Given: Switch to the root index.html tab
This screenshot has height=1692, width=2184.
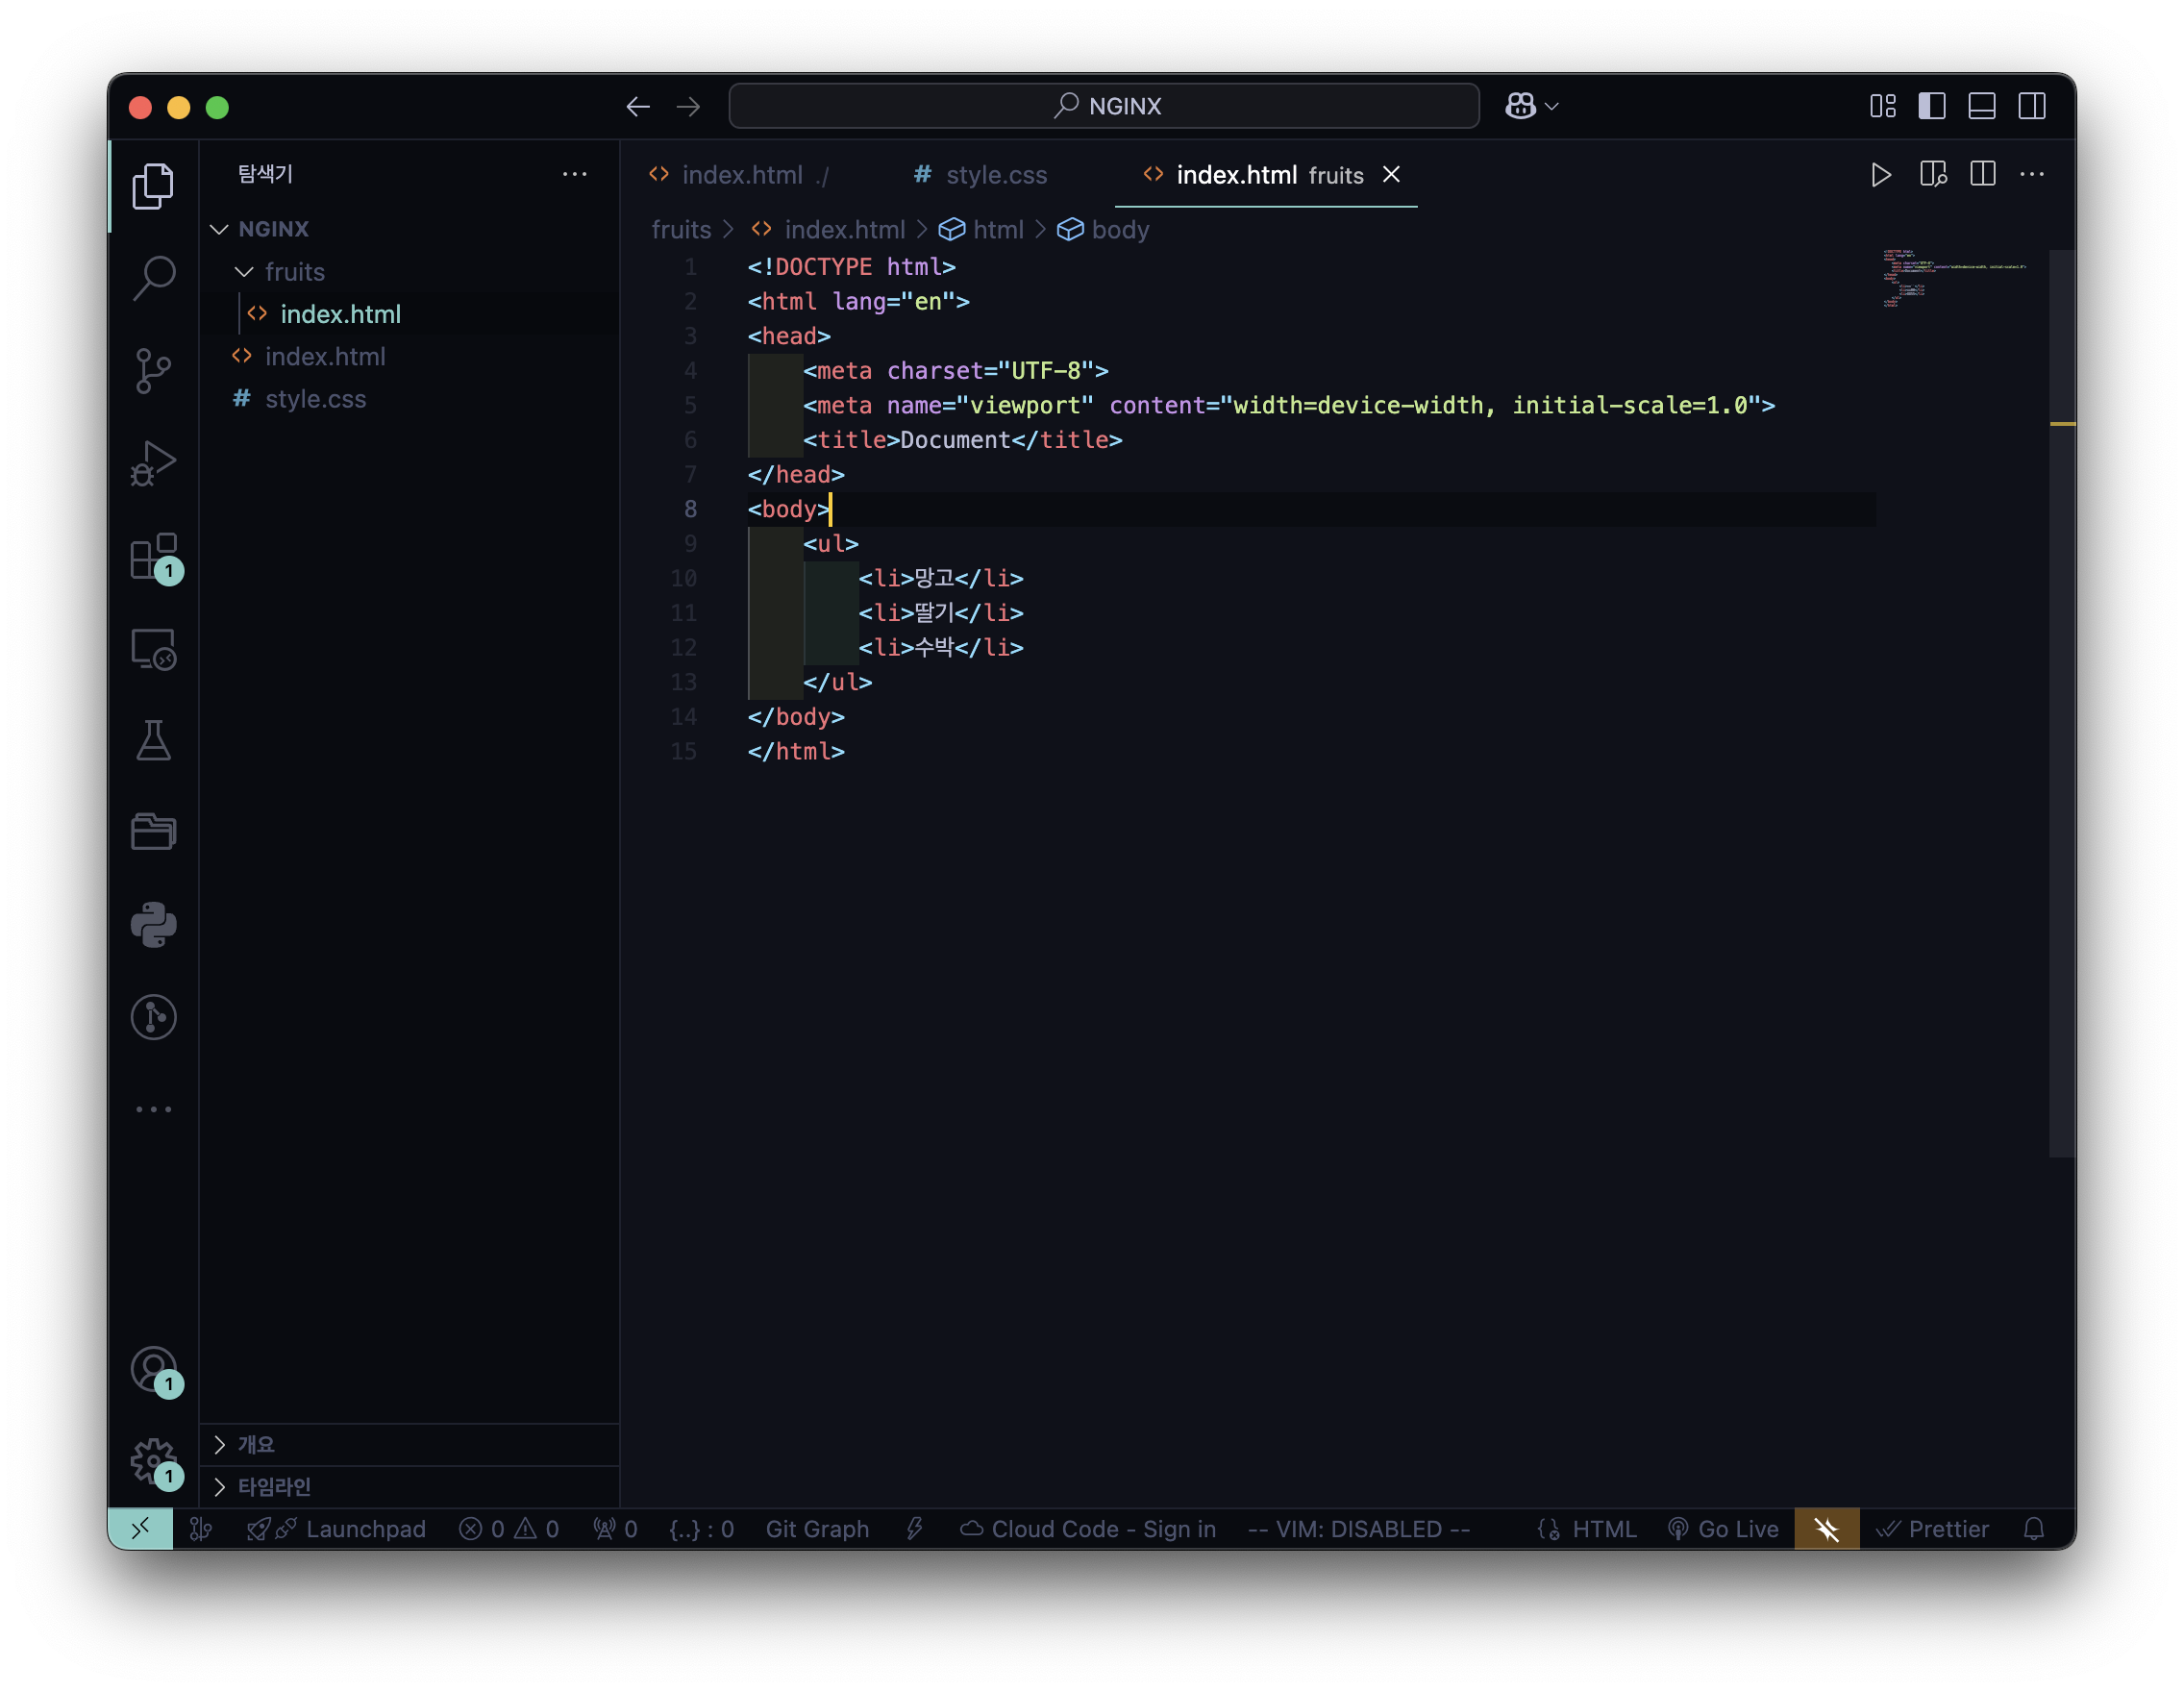Looking at the screenshot, I should (741, 175).
